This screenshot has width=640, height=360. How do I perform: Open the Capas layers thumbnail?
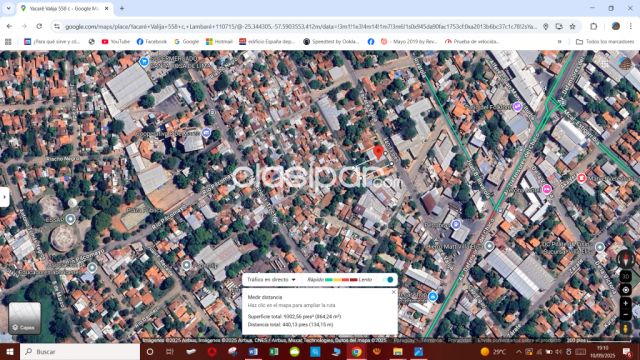click(x=24, y=318)
